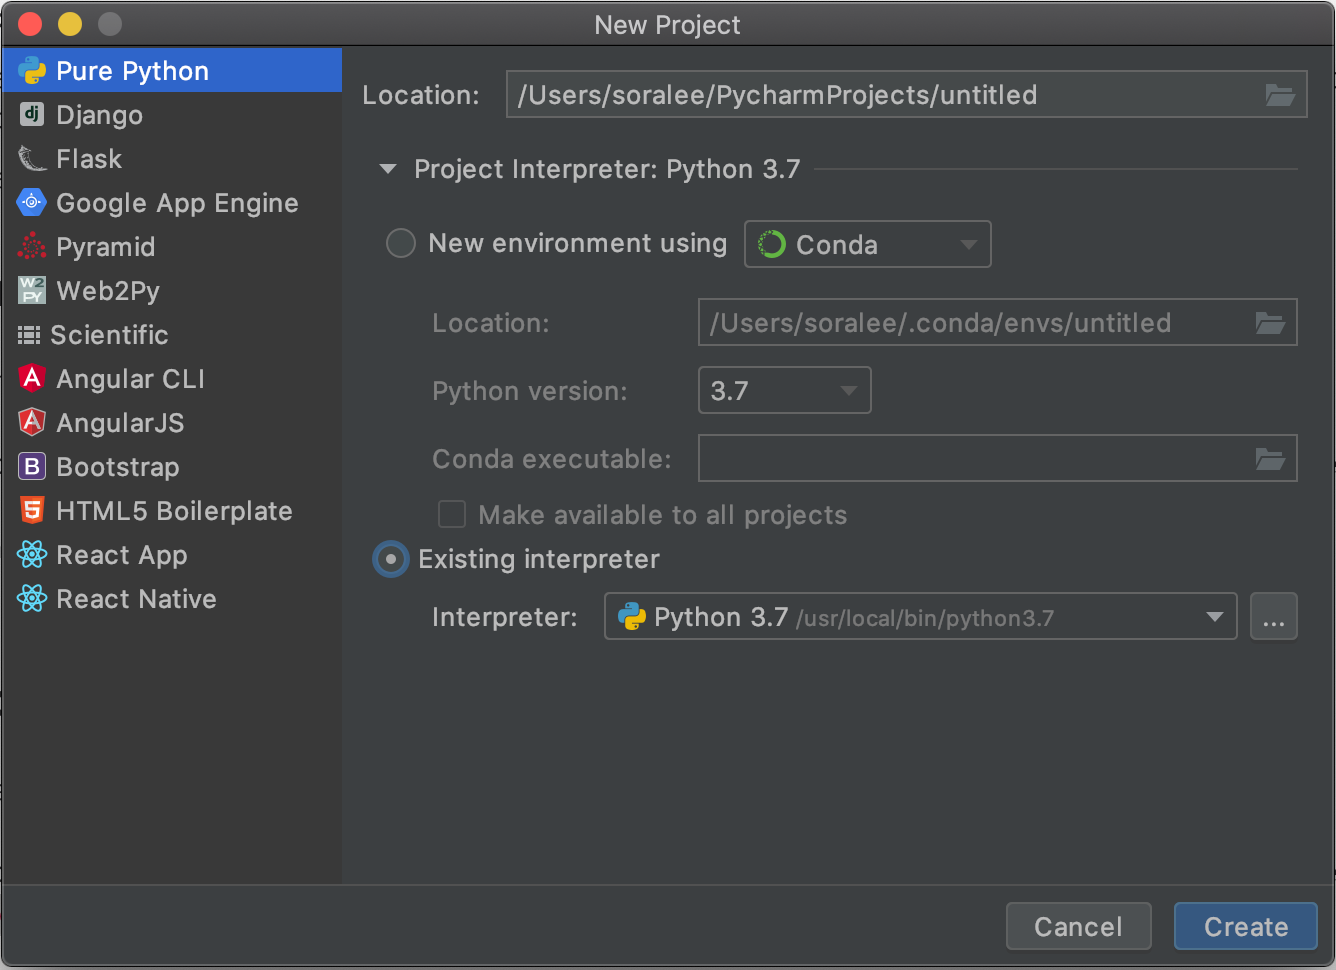Click the Pyramid red icon
Viewport: 1336px width, 970px height.
pos(32,246)
